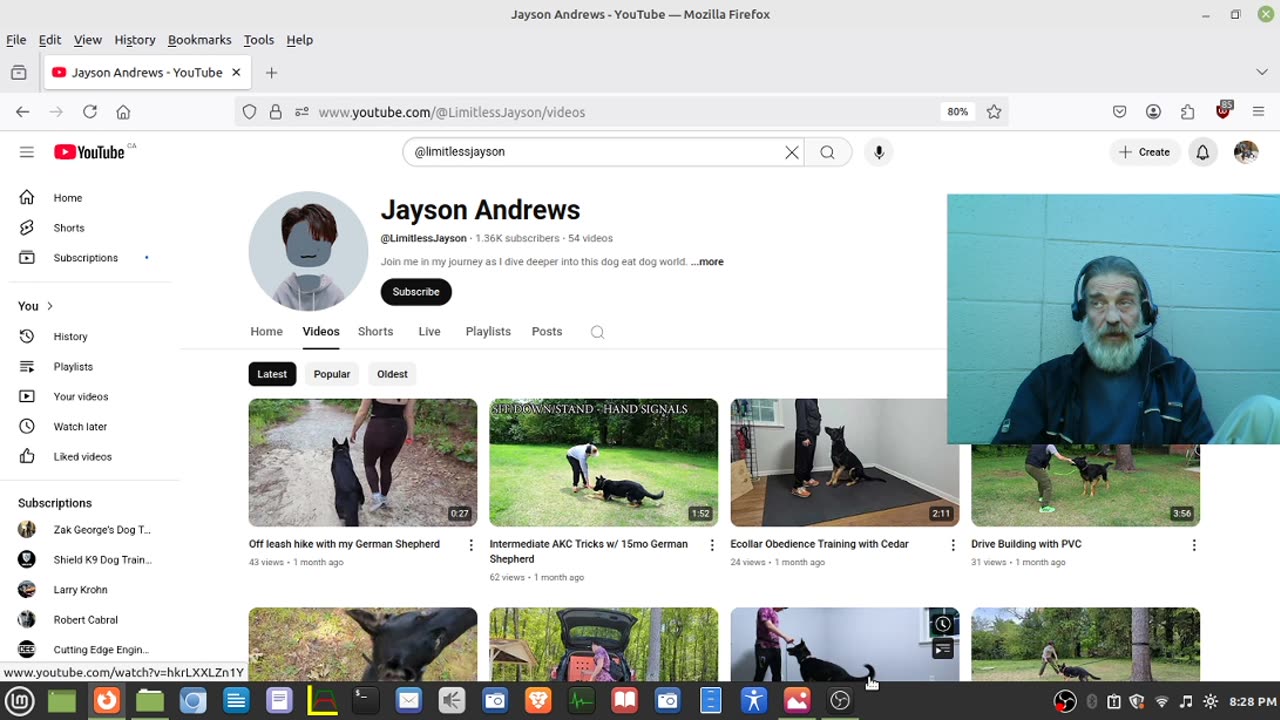Show site security padlock information

coord(276,112)
